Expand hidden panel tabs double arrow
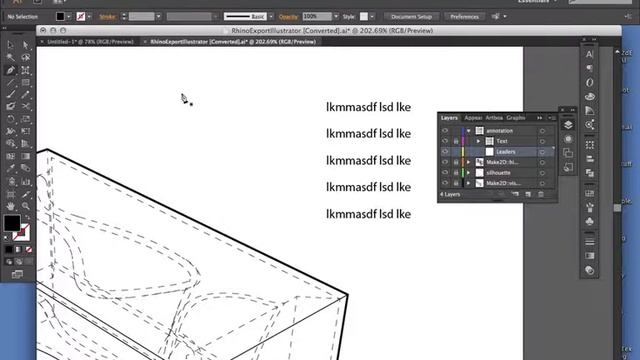 [540, 118]
